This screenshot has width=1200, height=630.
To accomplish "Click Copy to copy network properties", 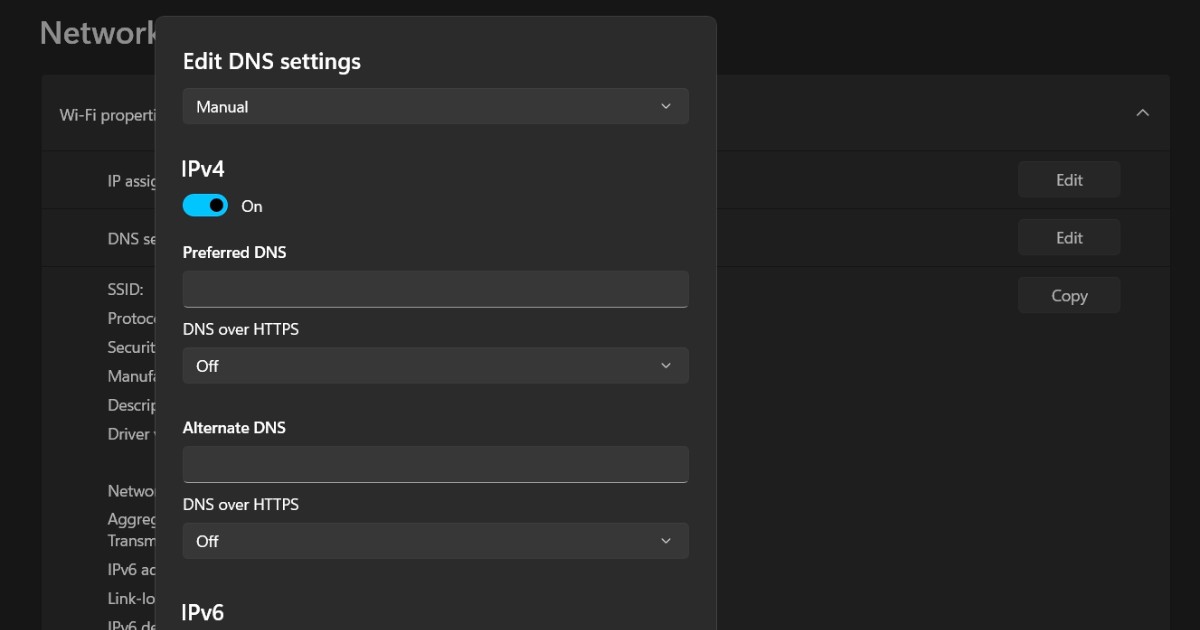I will [x=1068, y=295].
